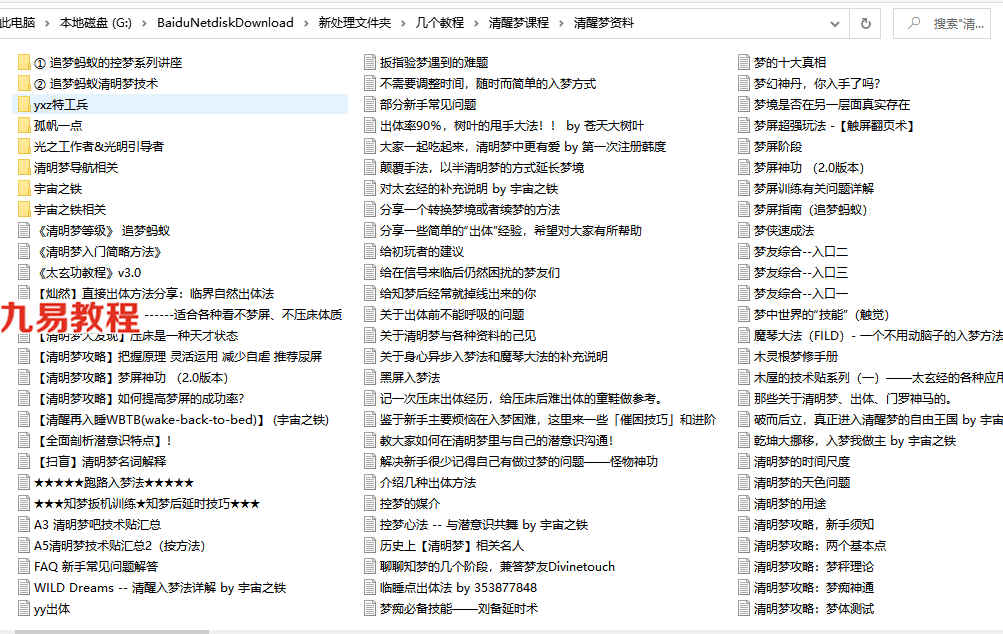Image resolution: width=1003 pixels, height=634 pixels.
Task: Click the search magnifier icon
Action: (x=914, y=23)
